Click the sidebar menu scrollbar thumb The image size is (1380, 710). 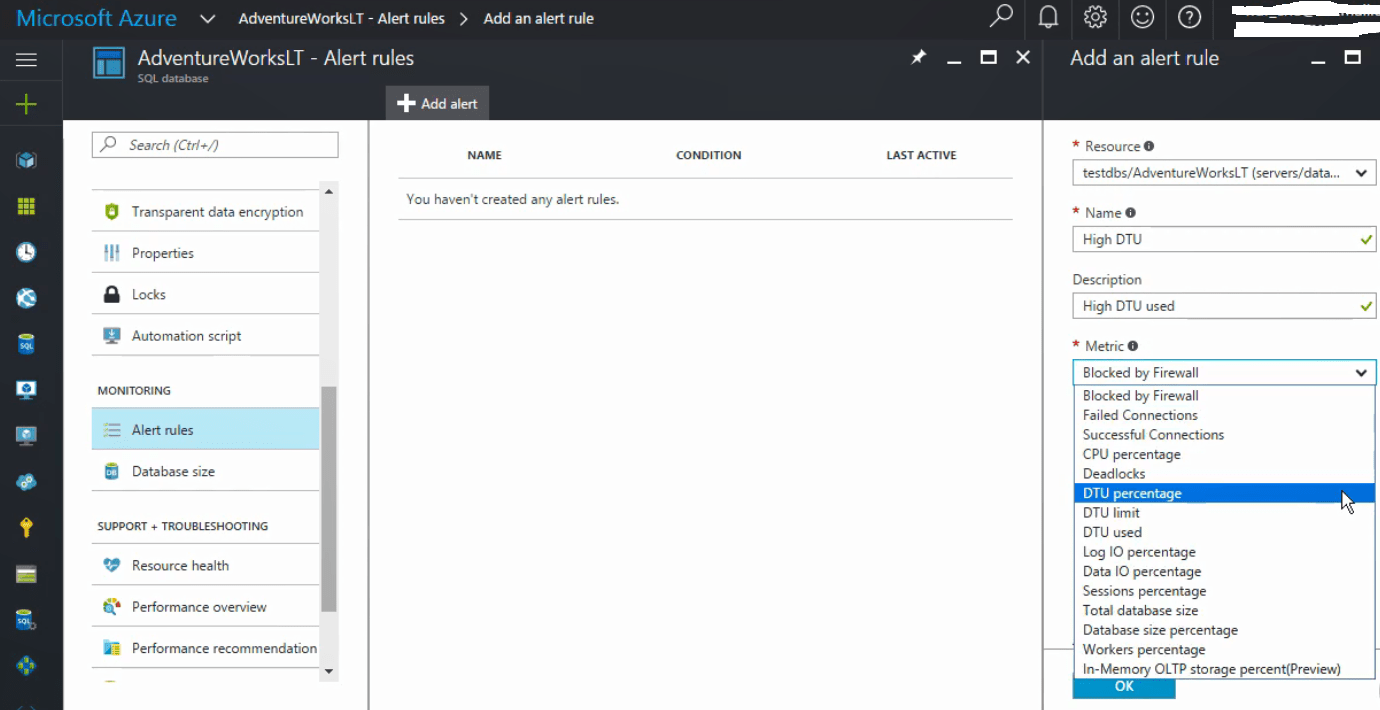pos(329,498)
